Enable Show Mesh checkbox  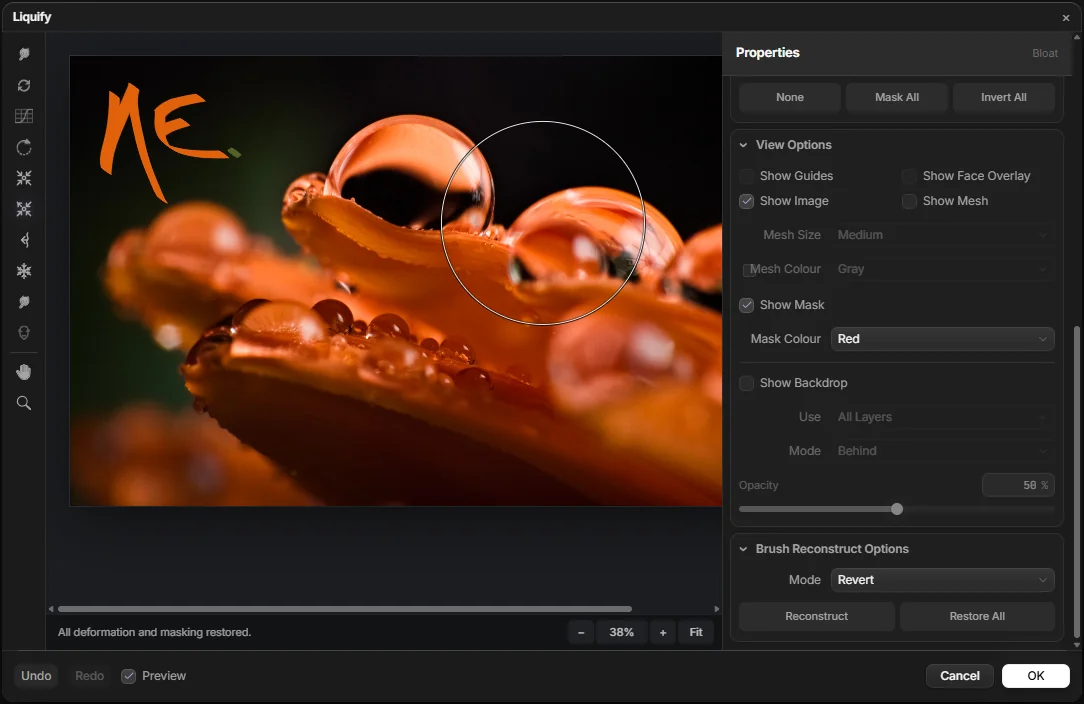[x=910, y=201]
